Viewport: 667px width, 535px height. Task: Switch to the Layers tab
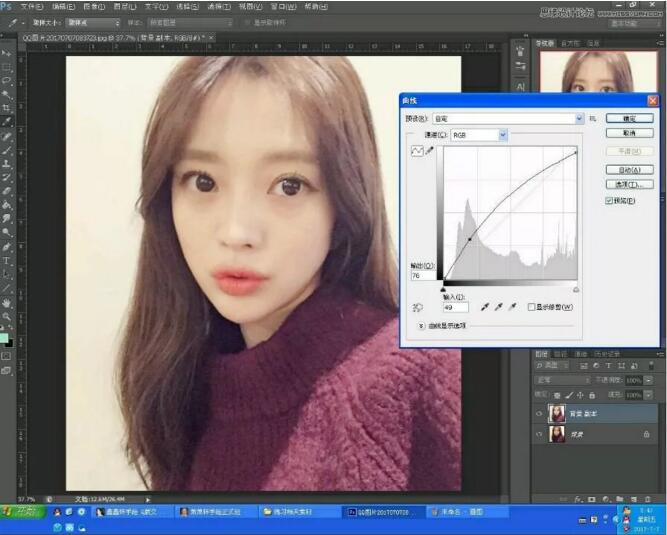[x=542, y=354]
